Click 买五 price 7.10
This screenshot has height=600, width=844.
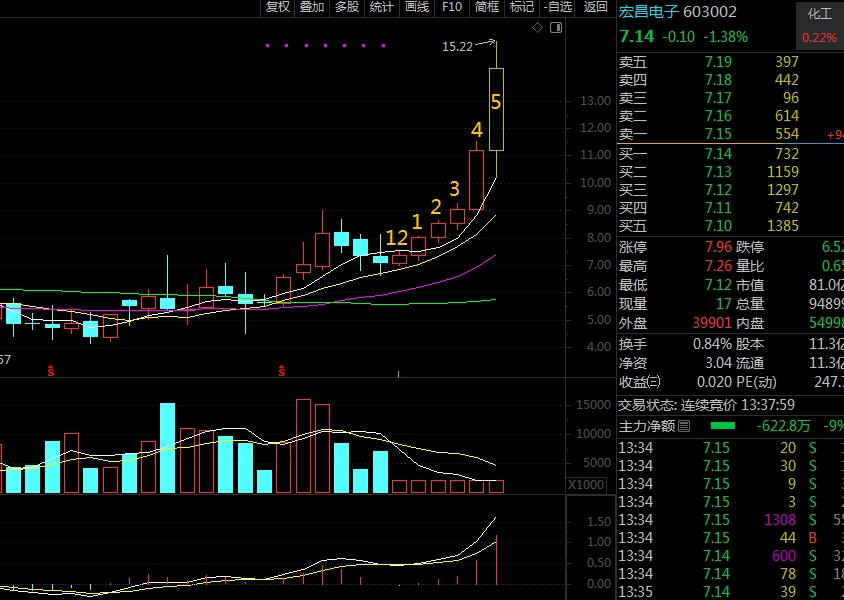click(718, 226)
